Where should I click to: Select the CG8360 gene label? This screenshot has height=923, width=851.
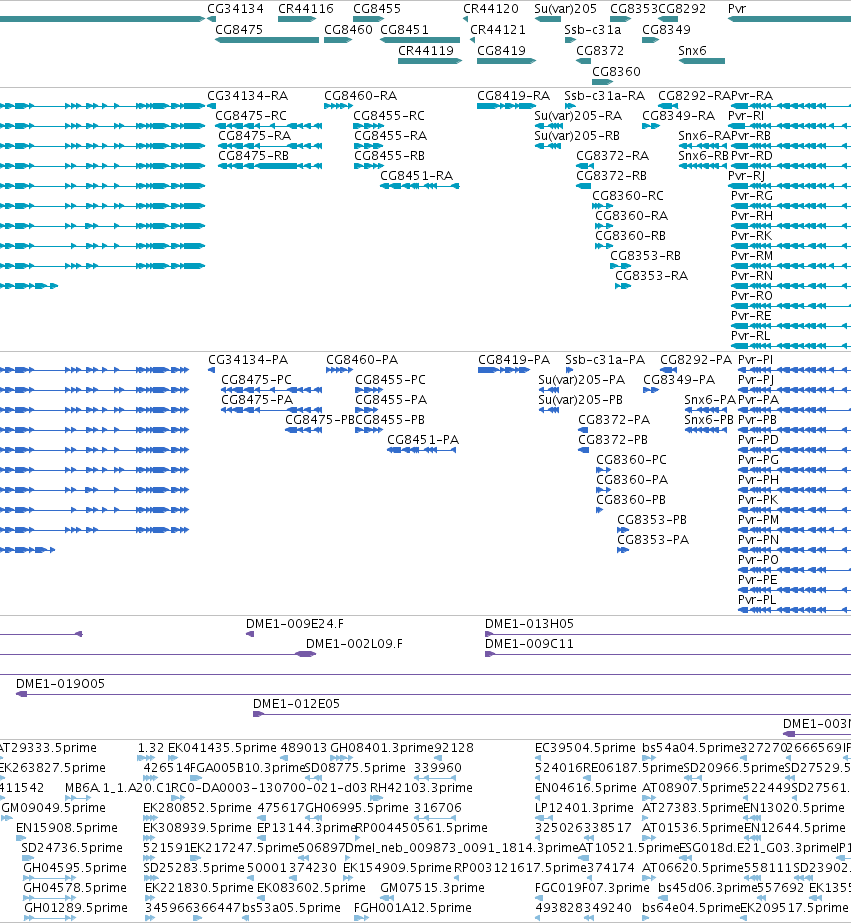coord(616,71)
